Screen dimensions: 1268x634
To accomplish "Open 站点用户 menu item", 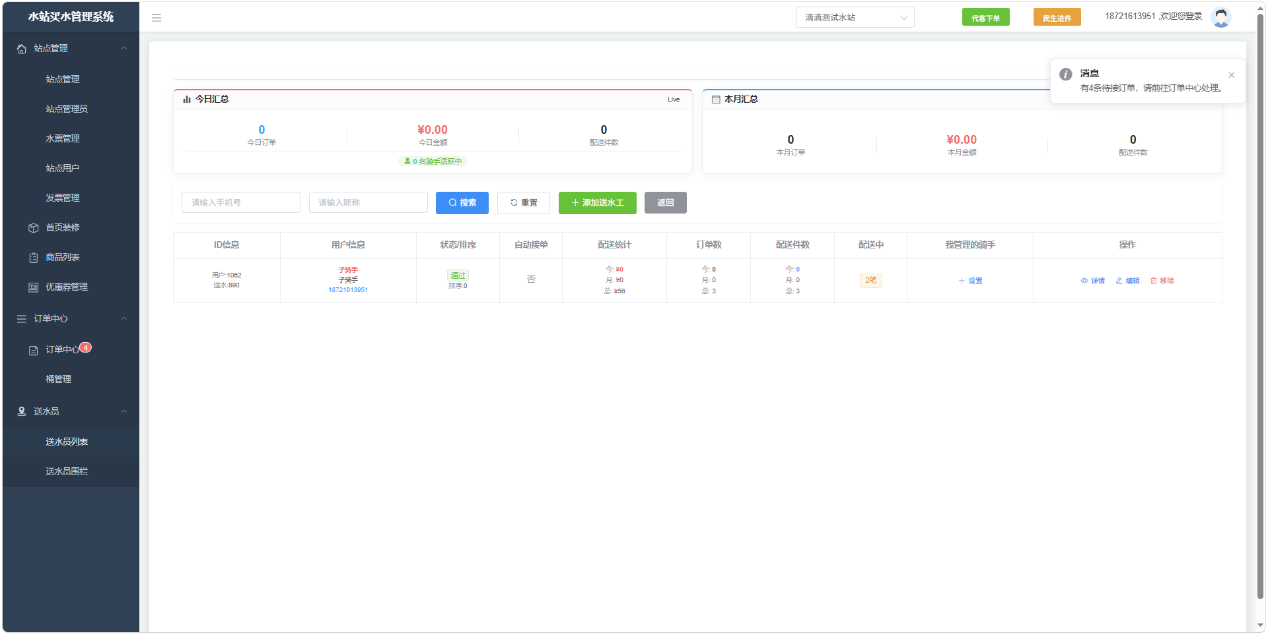I will (62, 168).
